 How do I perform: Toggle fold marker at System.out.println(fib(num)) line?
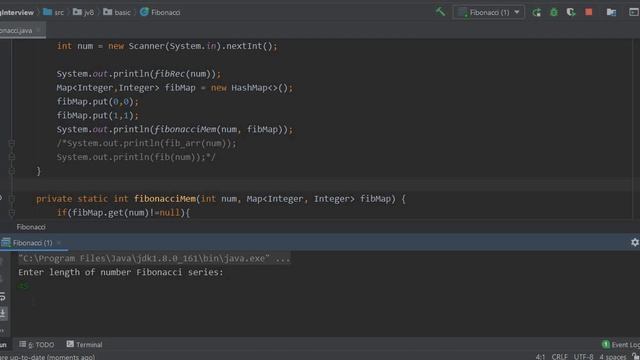coord(11,157)
